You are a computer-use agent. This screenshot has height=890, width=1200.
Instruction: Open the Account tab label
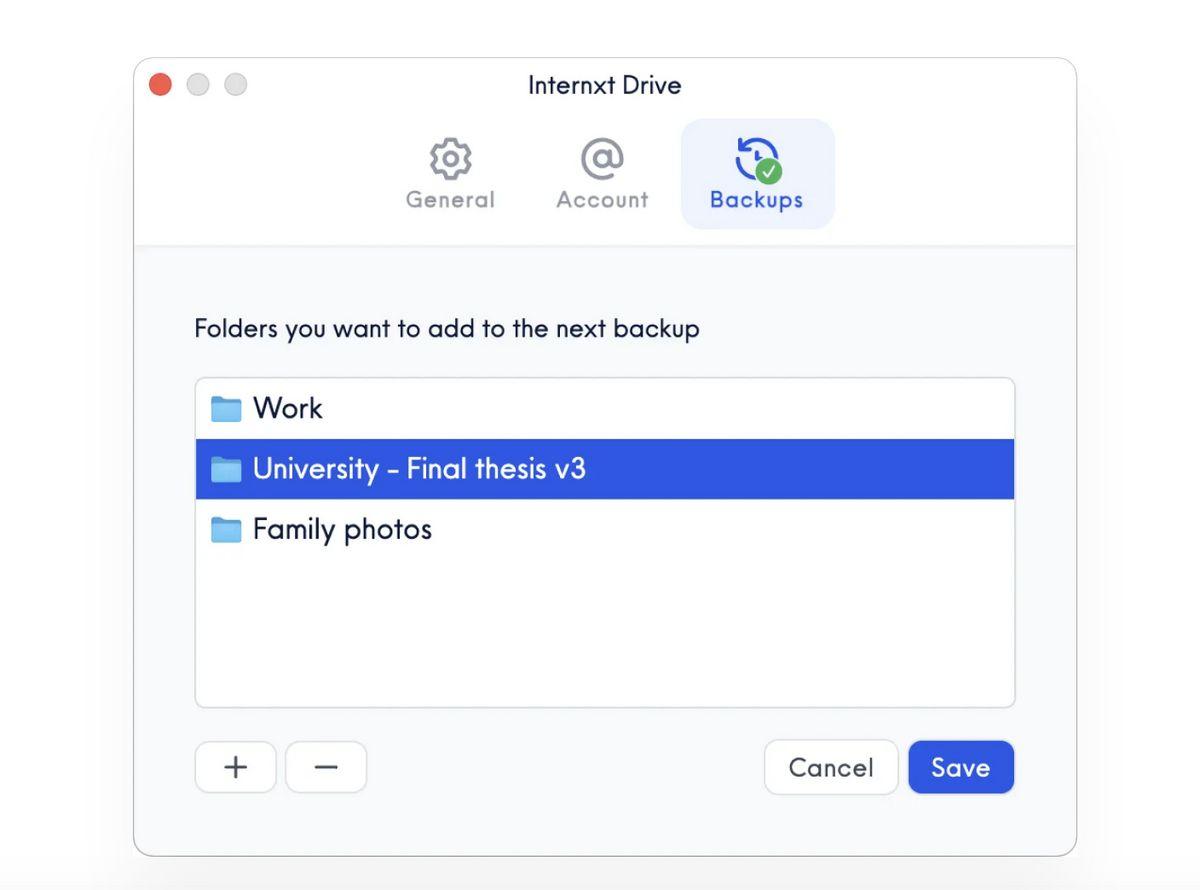click(x=602, y=199)
